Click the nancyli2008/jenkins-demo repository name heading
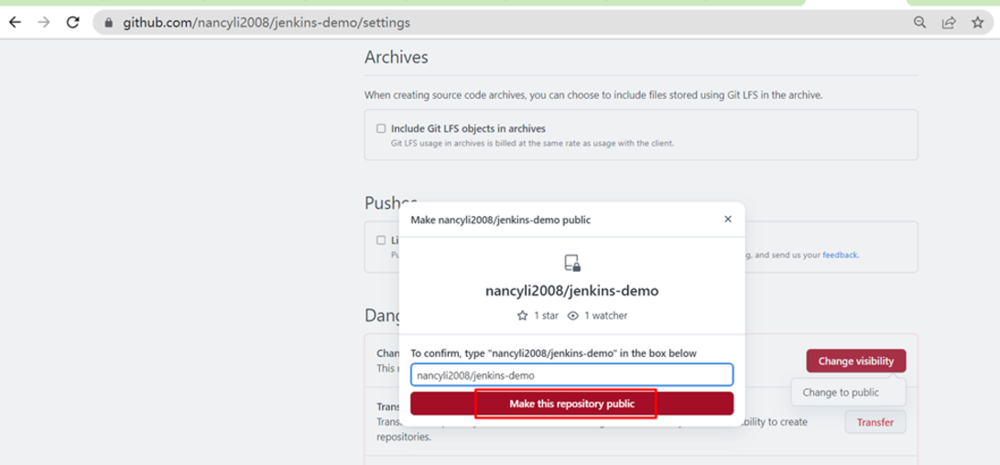Screen dimensions: 1000x465 (x=572, y=291)
